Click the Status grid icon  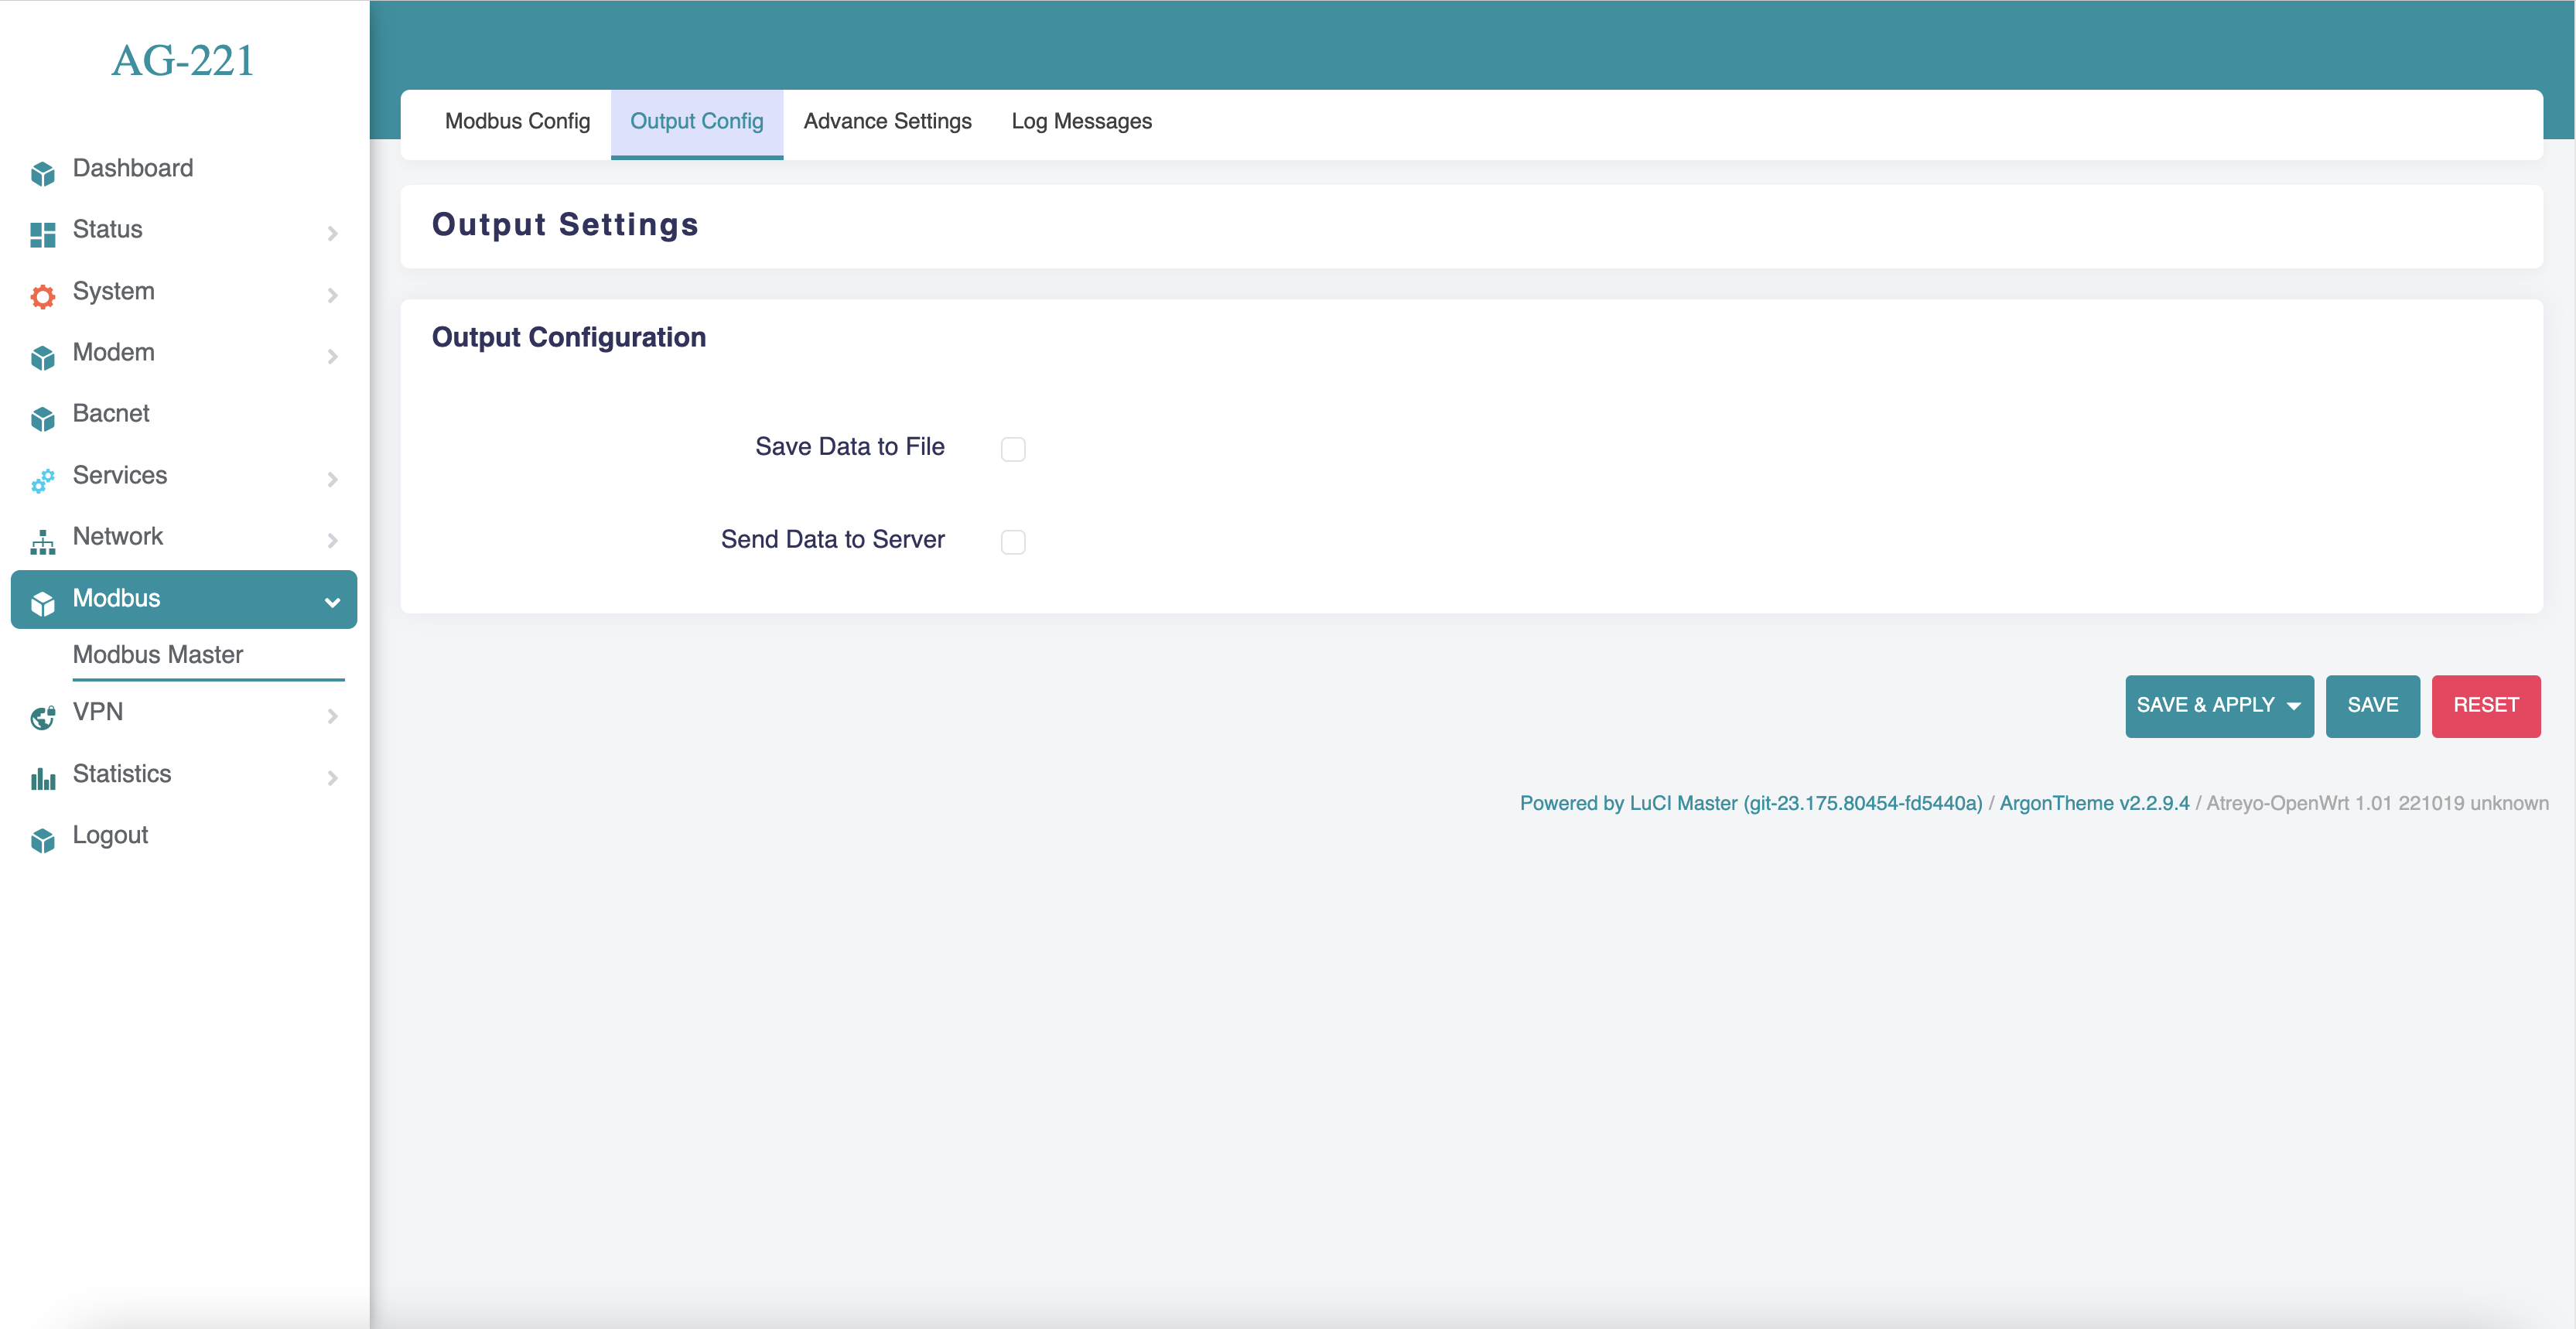(42, 234)
